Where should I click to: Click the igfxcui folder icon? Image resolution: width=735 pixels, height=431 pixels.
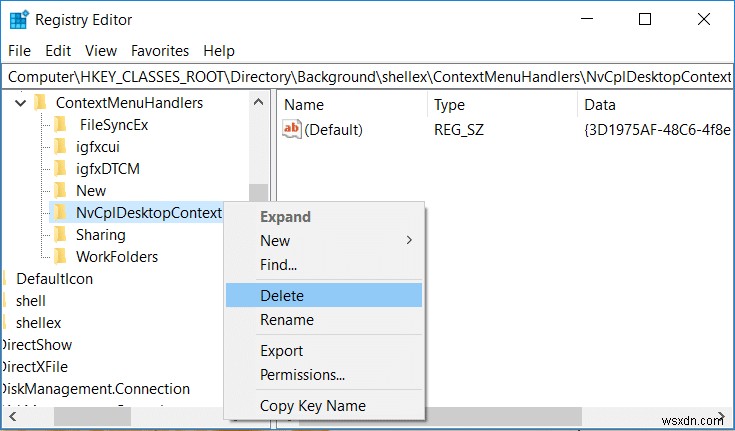point(61,147)
